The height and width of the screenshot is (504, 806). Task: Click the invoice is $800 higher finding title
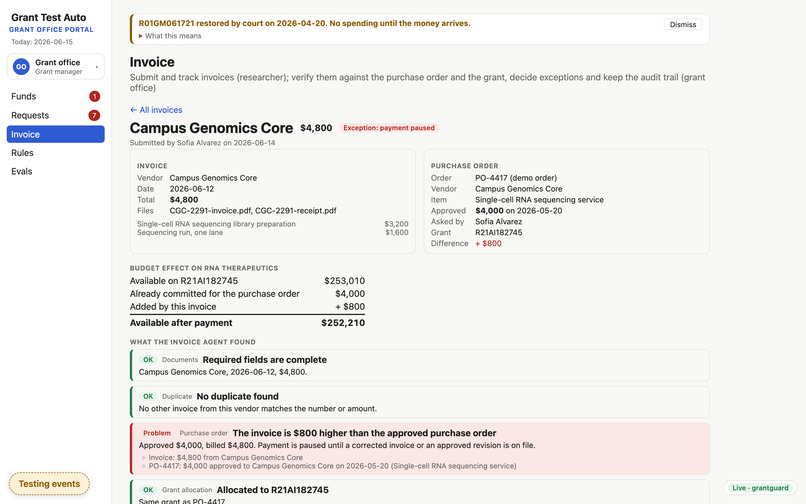[x=364, y=433]
